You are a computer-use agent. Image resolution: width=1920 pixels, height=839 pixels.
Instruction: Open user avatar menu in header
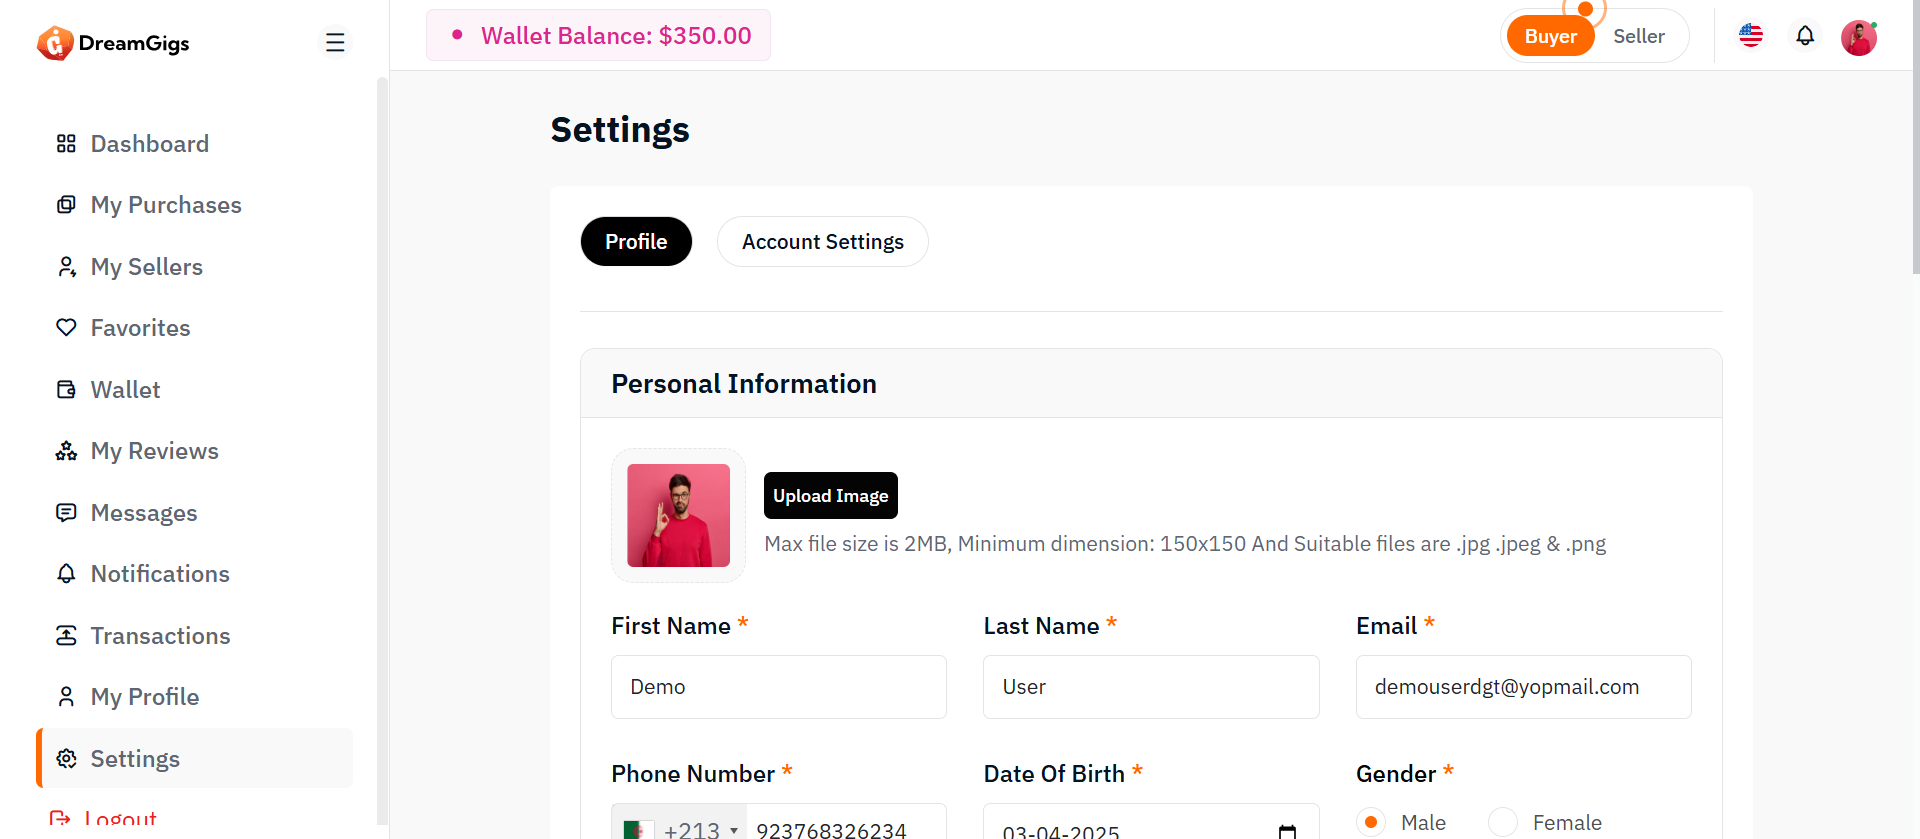[1858, 38]
